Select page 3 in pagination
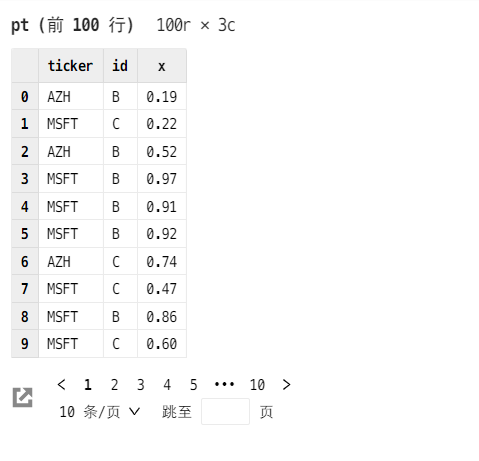The image size is (479, 461). tap(141, 385)
